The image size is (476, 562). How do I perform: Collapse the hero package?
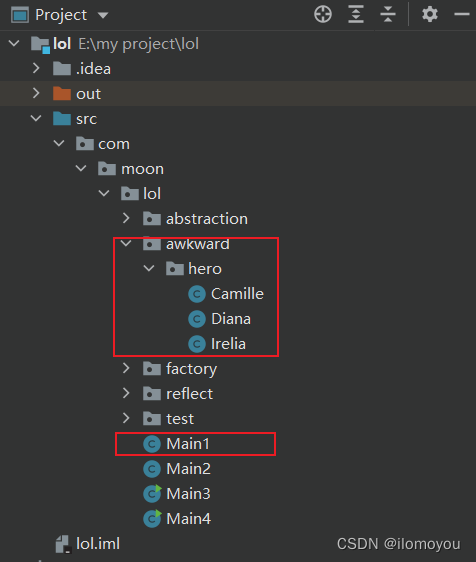click(x=148, y=268)
